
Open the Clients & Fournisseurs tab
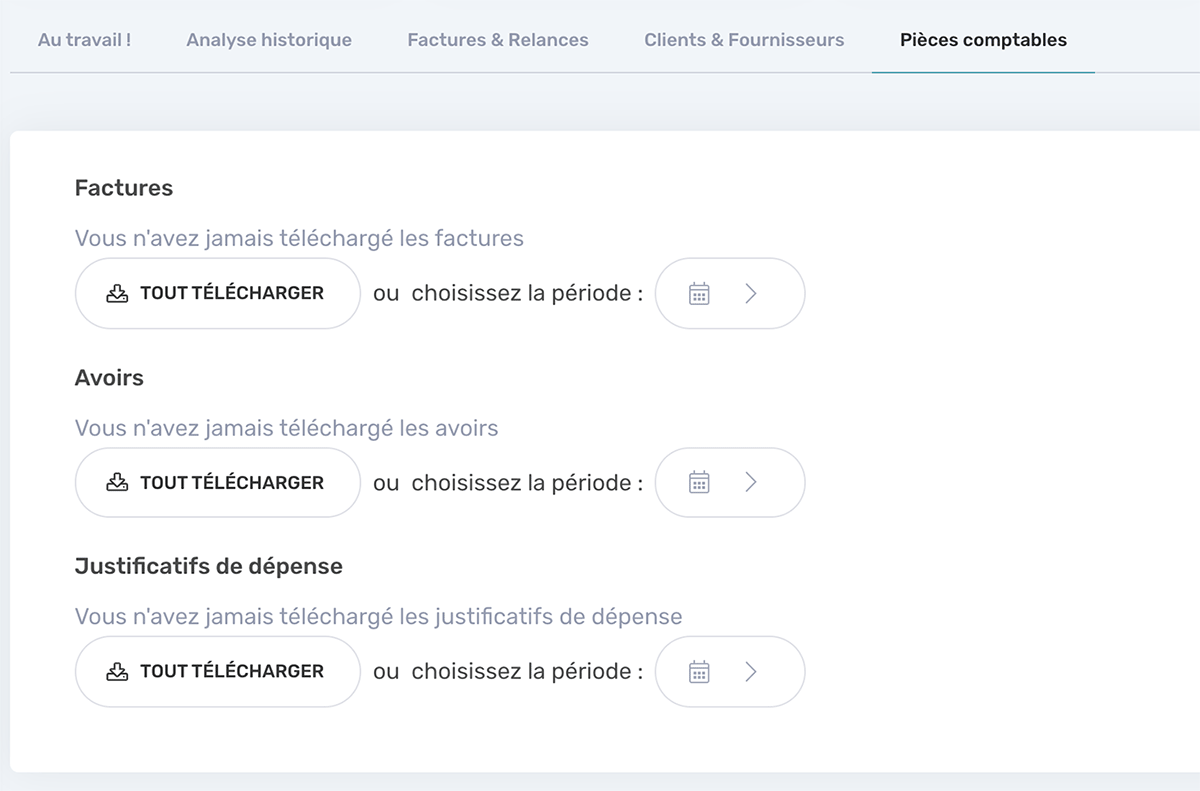[744, 40]
